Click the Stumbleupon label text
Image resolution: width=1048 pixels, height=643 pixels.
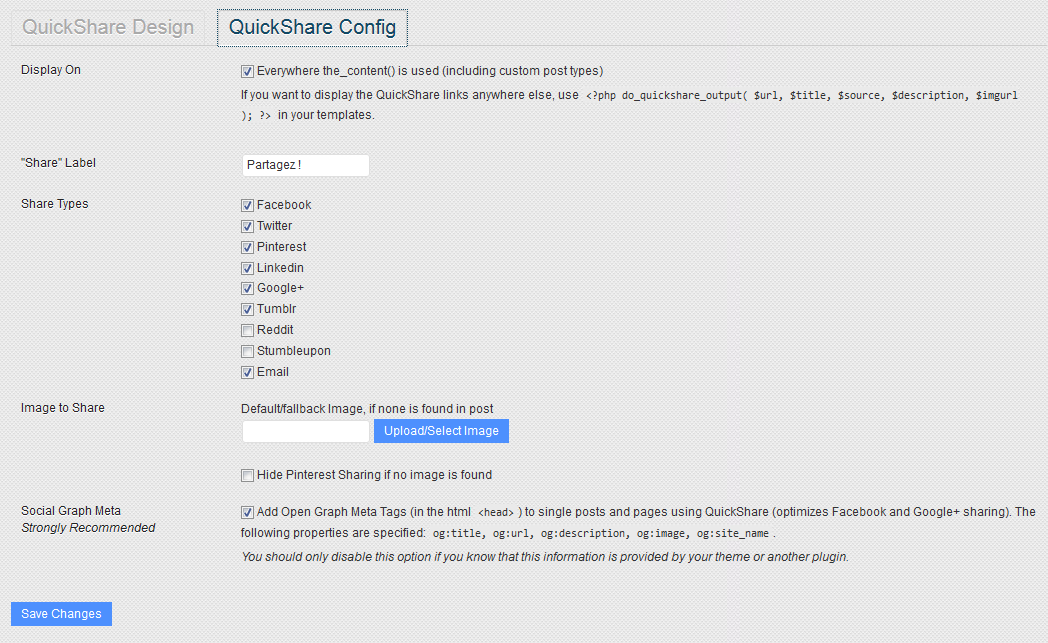point(293,351)
